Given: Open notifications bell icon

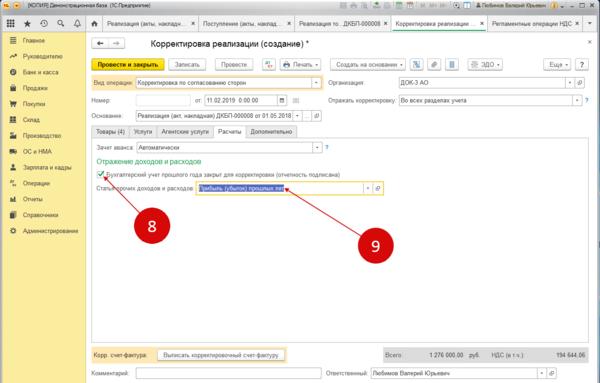Looking at the screenshot, I should pyautogui.click(x=77, y=24).
